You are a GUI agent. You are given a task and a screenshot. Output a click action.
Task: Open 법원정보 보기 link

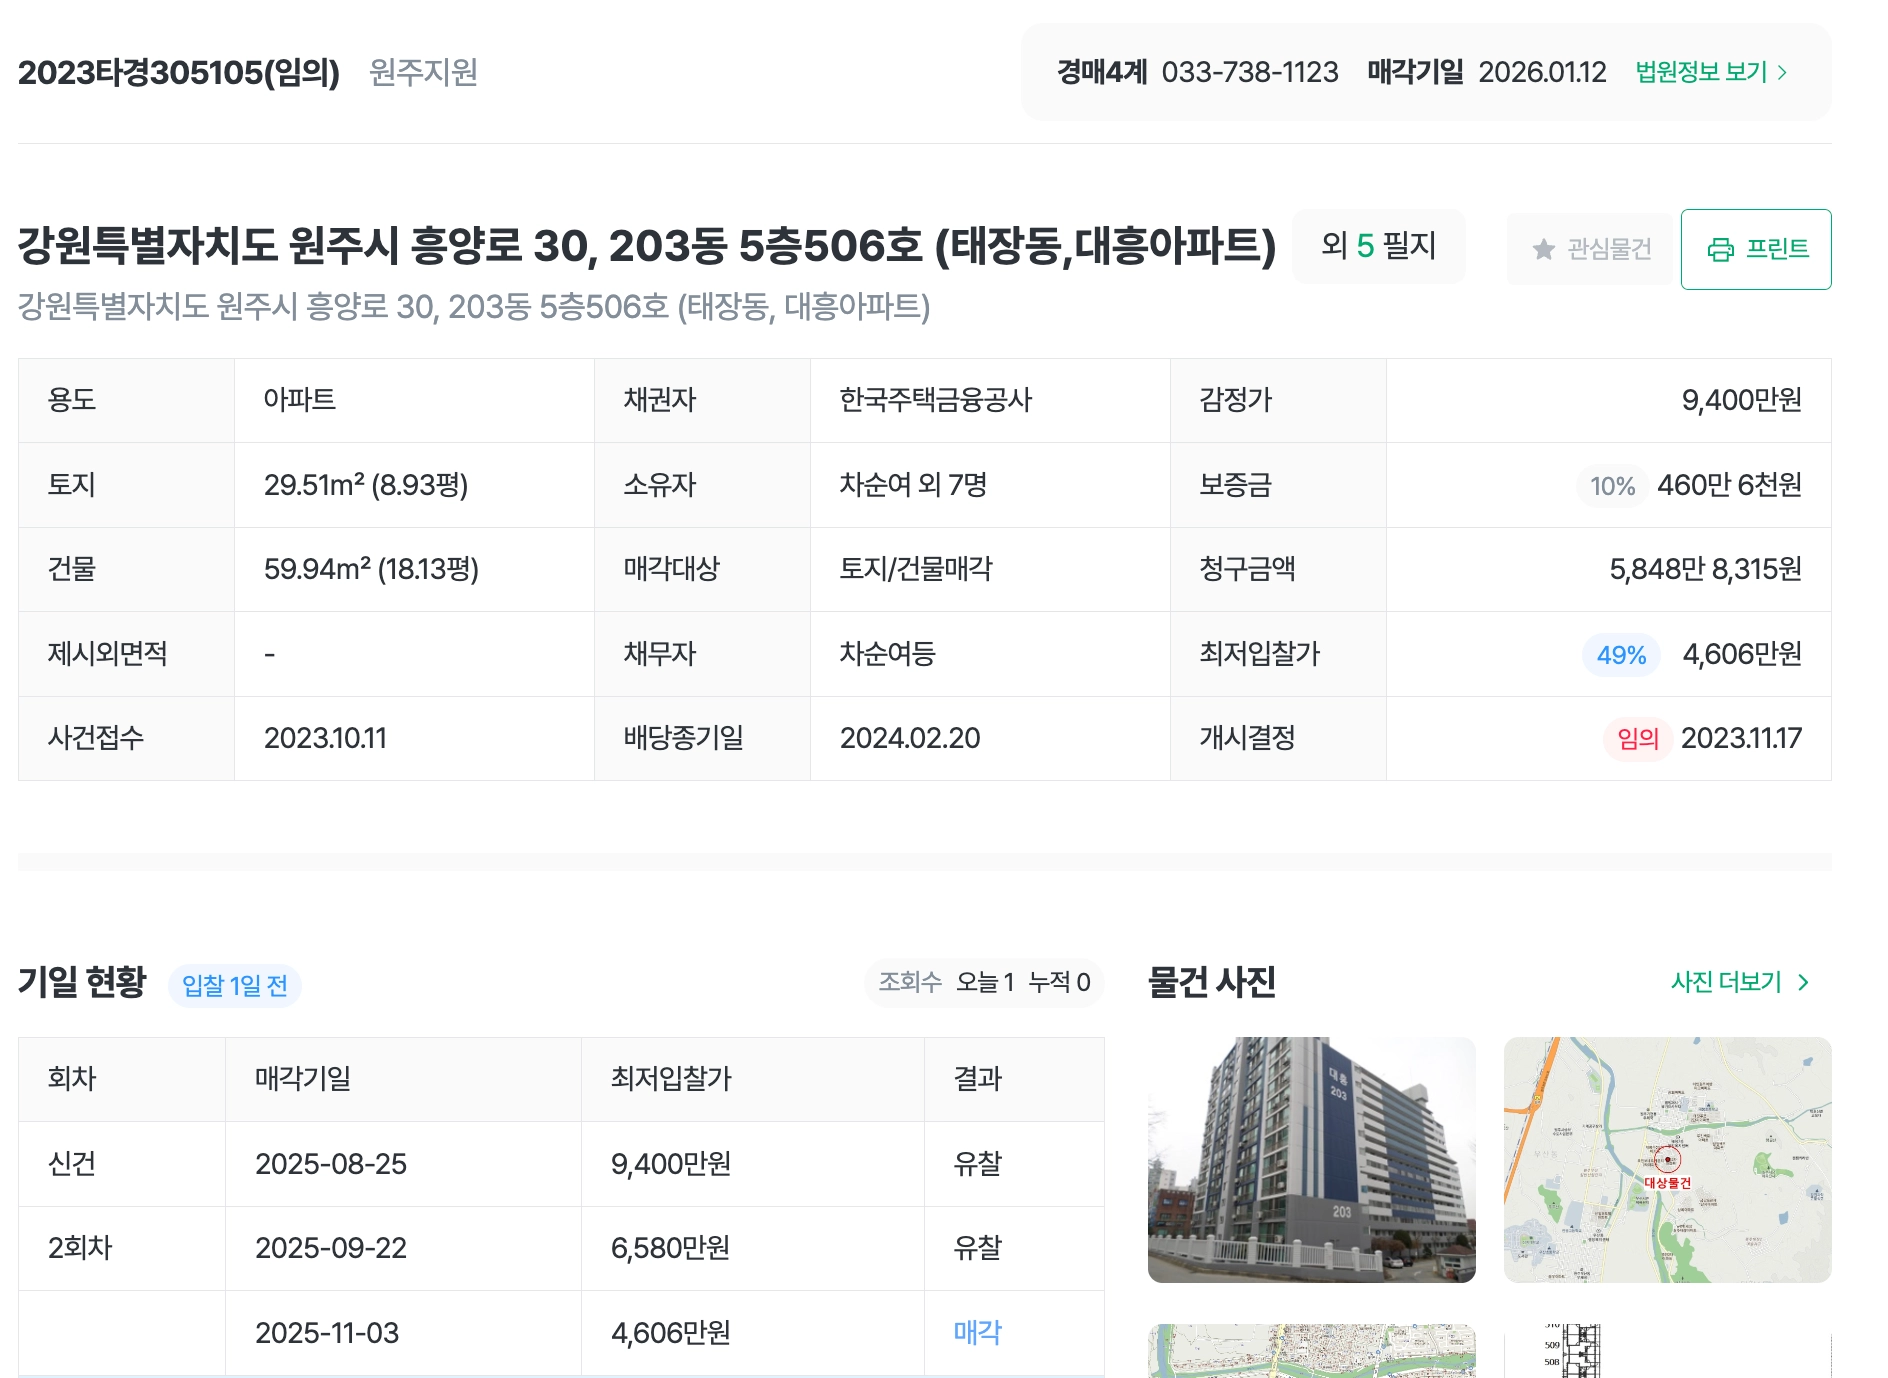pyautogui.click(x=1711, y=72)
